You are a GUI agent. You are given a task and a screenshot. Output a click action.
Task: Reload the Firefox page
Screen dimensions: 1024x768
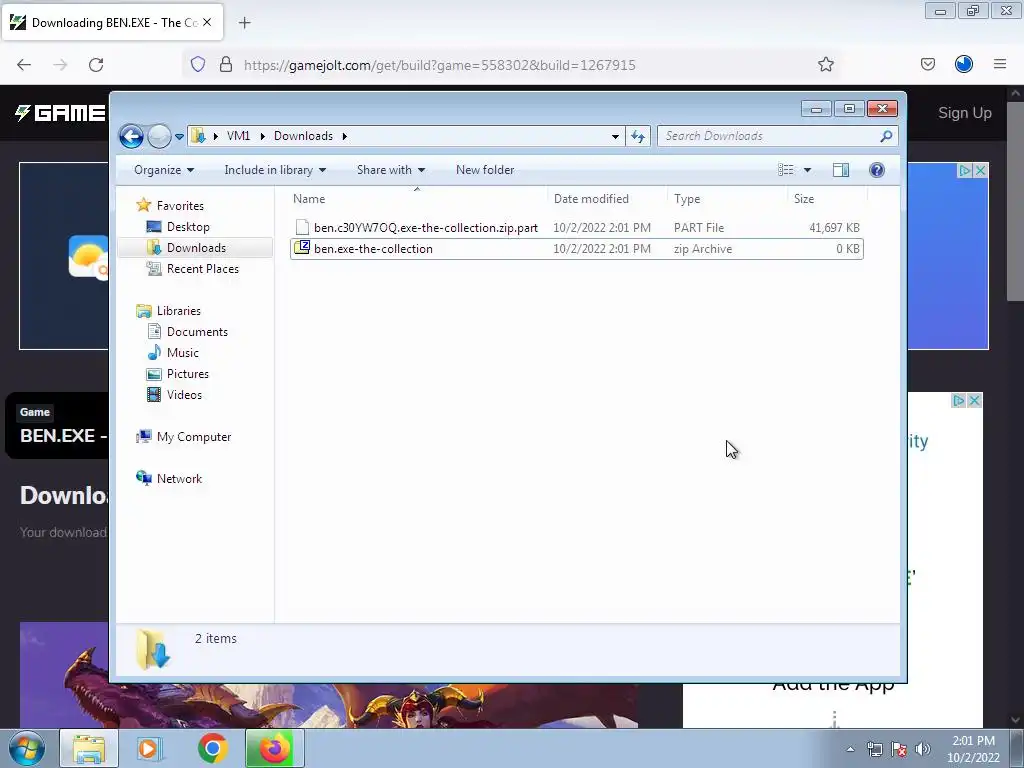[96, 65]
